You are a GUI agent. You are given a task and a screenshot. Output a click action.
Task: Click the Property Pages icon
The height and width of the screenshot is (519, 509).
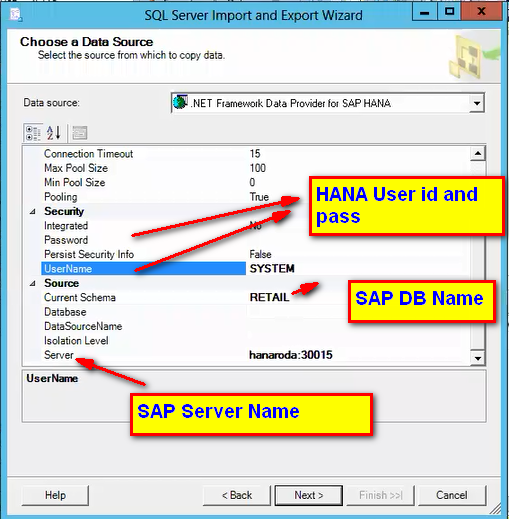pos(80,133)
